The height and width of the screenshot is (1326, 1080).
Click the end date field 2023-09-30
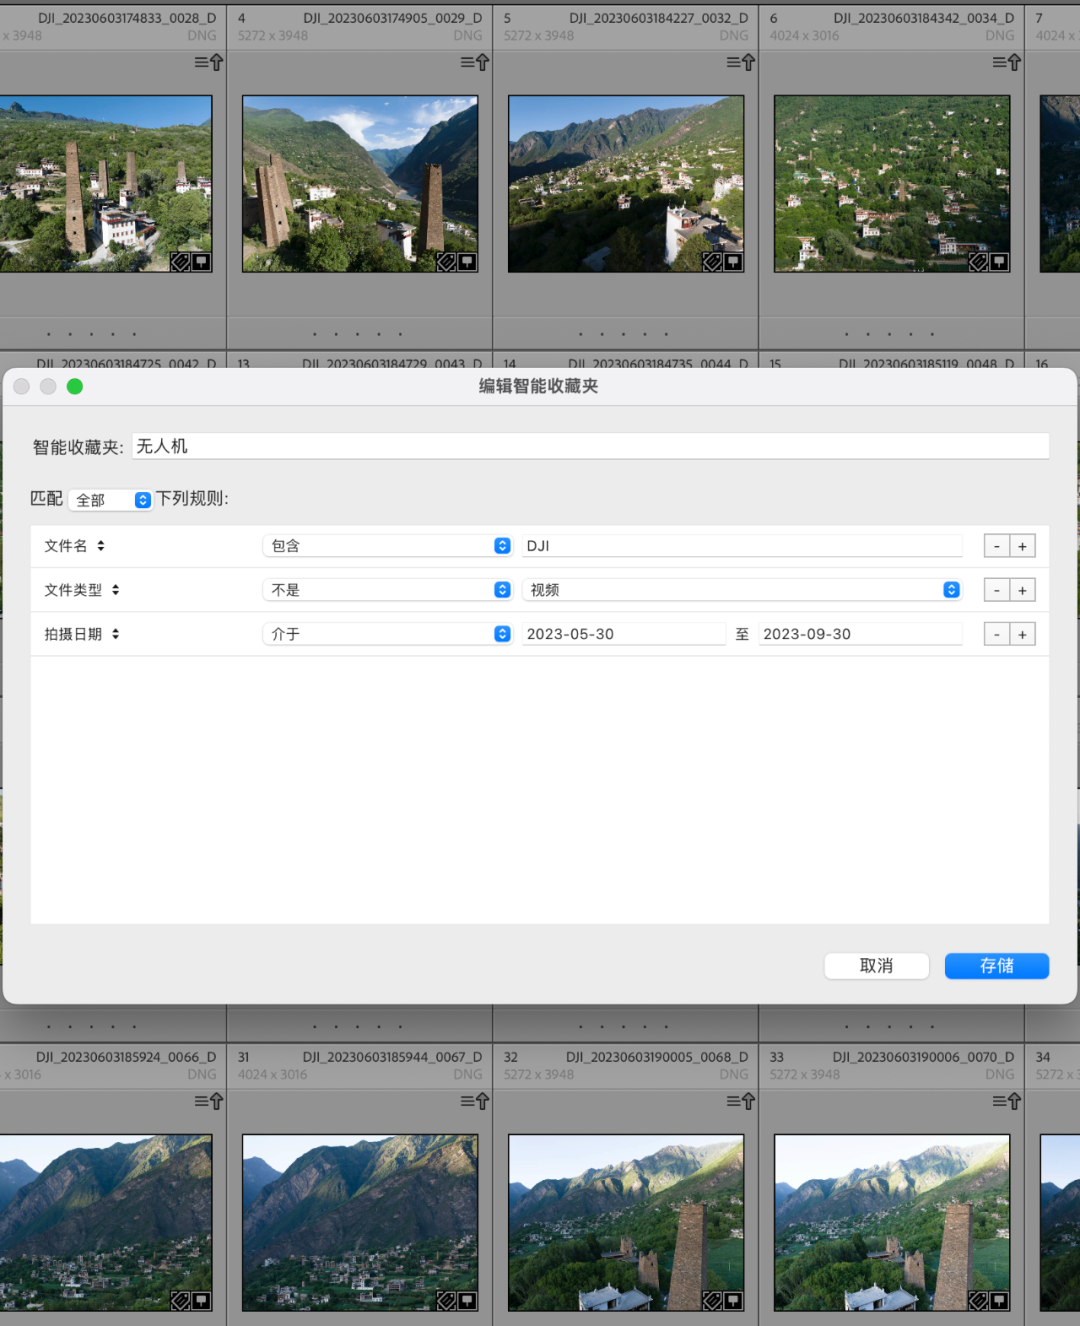click(x=860, y=634)
